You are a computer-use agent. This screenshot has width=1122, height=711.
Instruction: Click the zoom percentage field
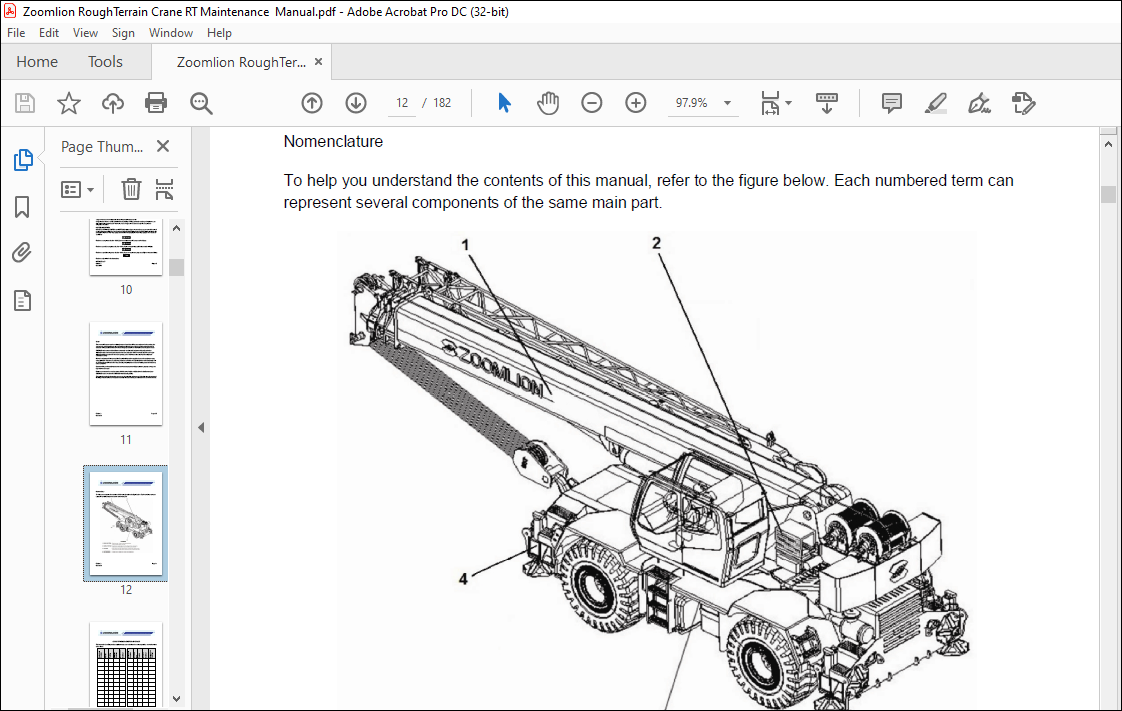click(x=692, y=103)
